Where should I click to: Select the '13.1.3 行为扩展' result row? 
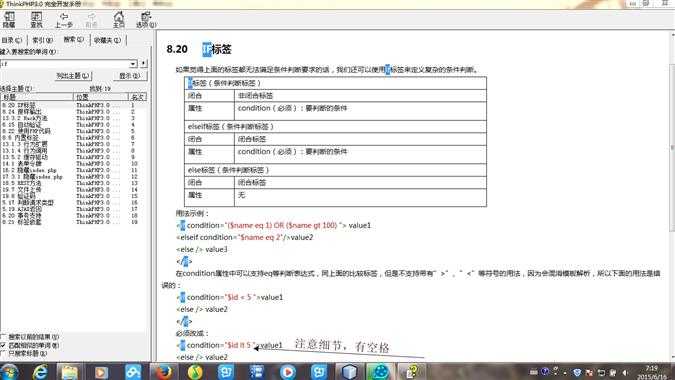click(74, 144)
